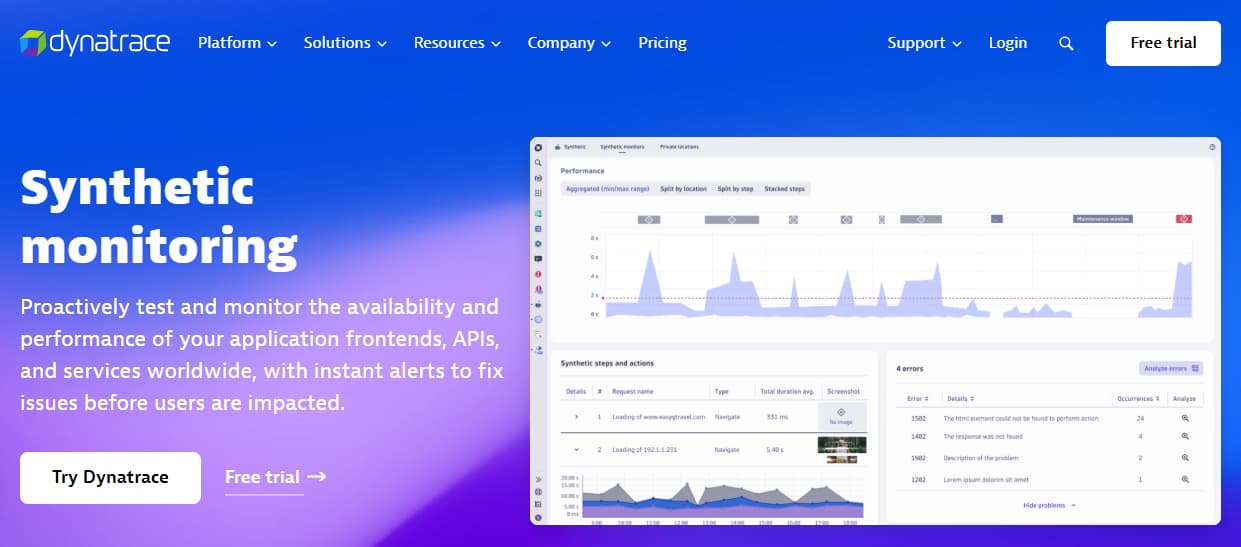
Task: Click the 'Lorem ipsum dolorim sit amet' detail
Action: (x=986, y=479)
